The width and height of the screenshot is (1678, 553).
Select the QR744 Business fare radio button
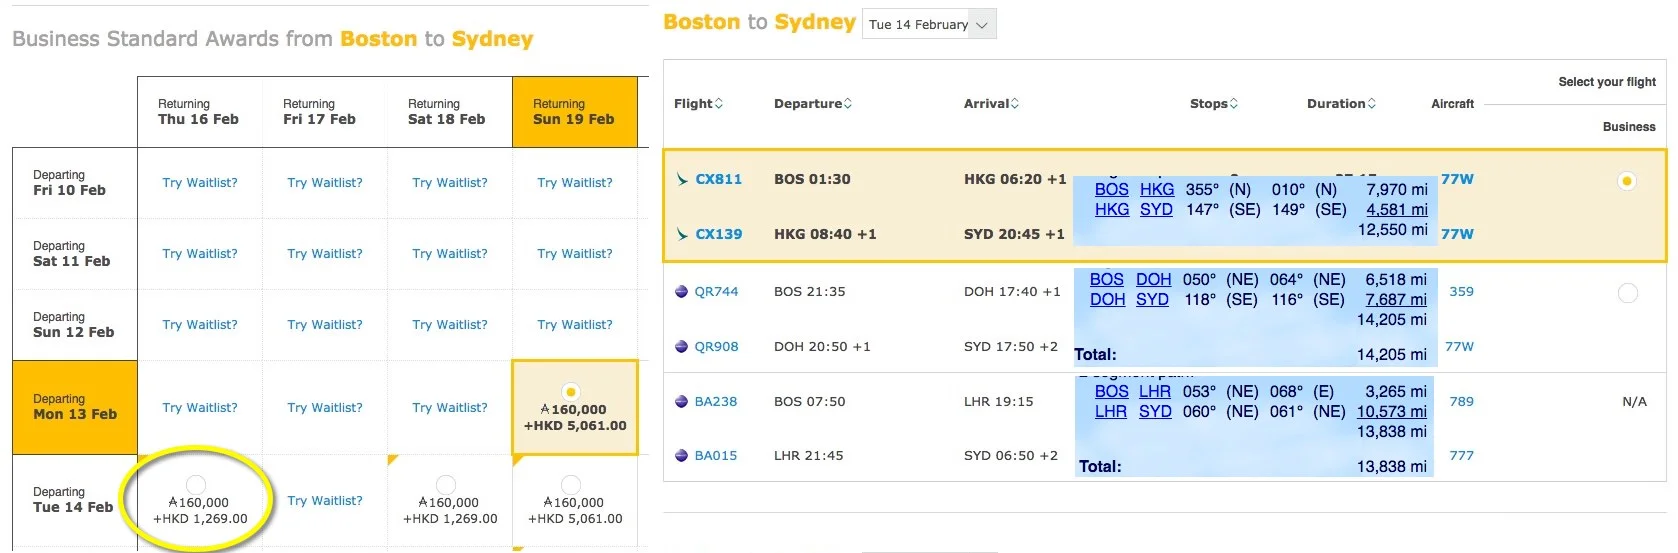pyautogui.click(x=1627, y=293)
